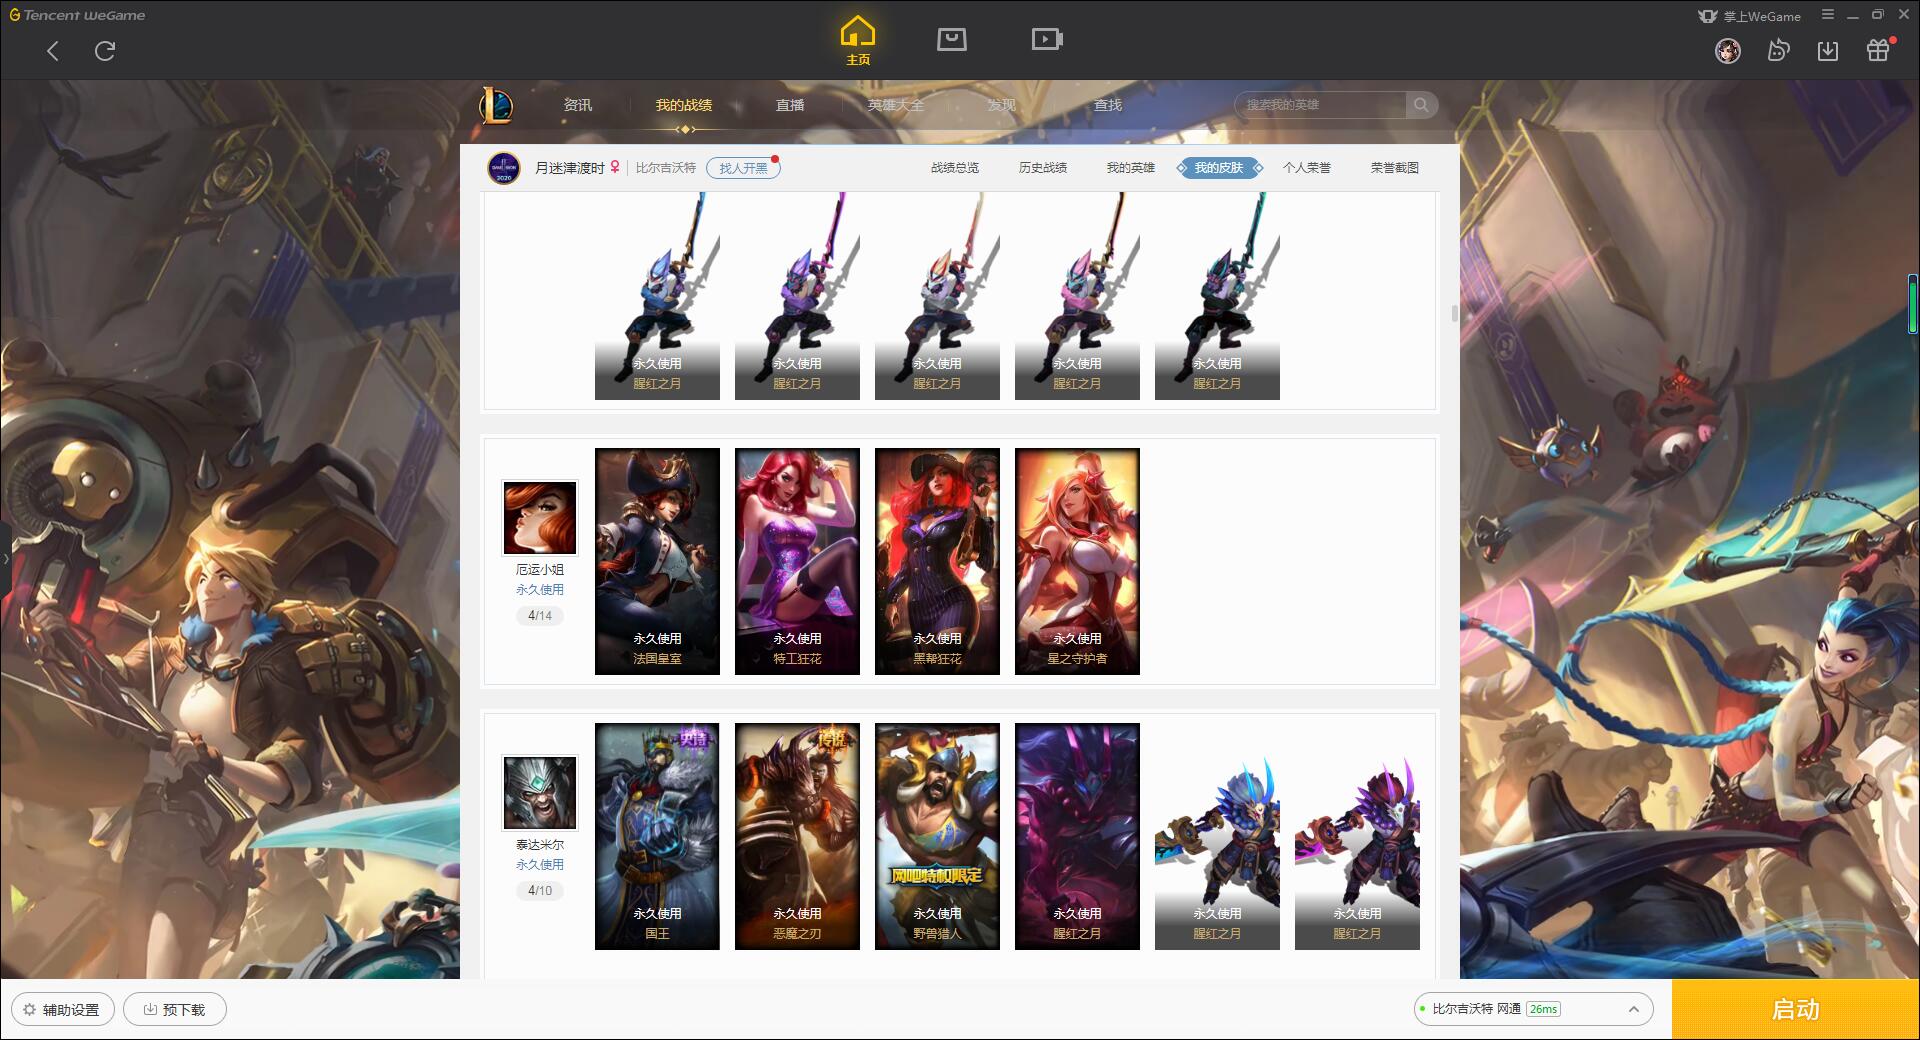Image resolution: width=1920 pixels, height=1040 pixels.
Task: Select 星之守护者 skin card
Action: [x=1077, y=561]
